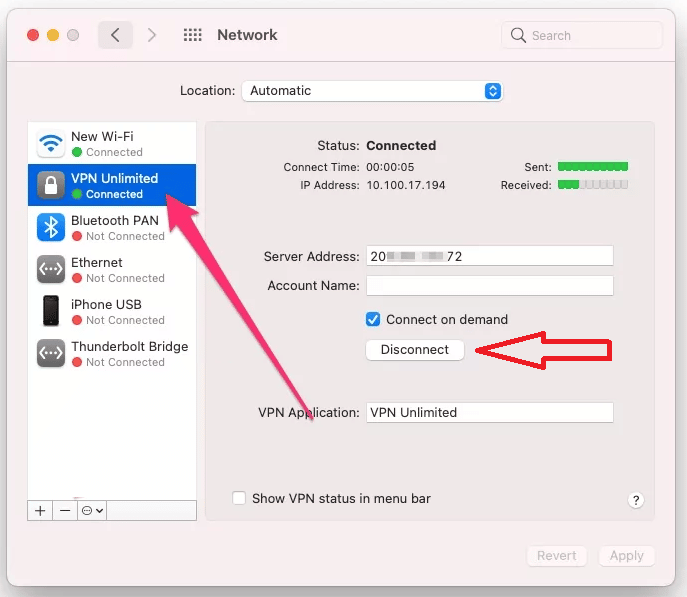The height and width of the screenshot is (597, 687).
Task: Select the VPN Unlimited row label
Action: (x=114, y=178)
